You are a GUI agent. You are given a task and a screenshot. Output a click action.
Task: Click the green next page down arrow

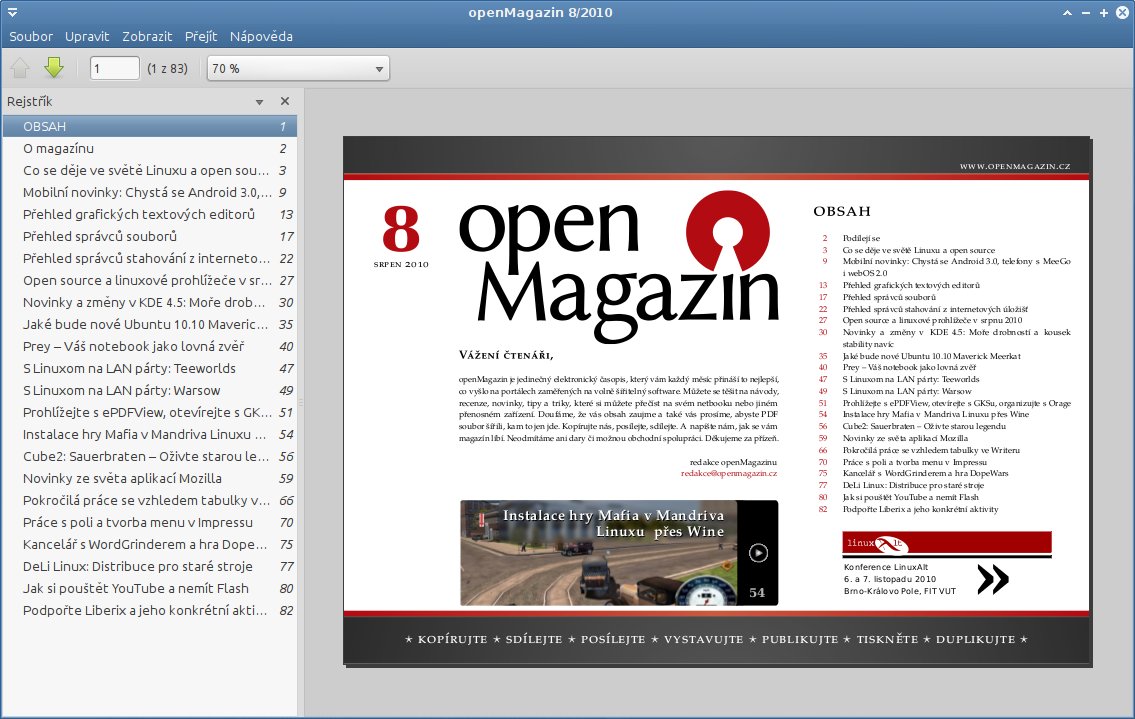click(x=53, y=68)
